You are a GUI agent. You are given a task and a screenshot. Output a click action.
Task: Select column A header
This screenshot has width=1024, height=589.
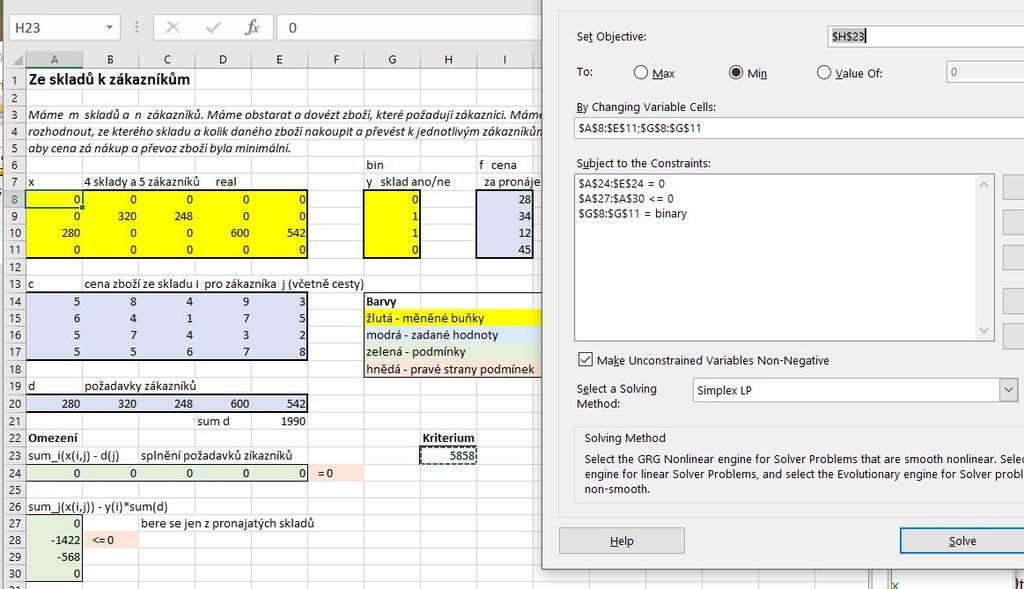tap(54, 59)
